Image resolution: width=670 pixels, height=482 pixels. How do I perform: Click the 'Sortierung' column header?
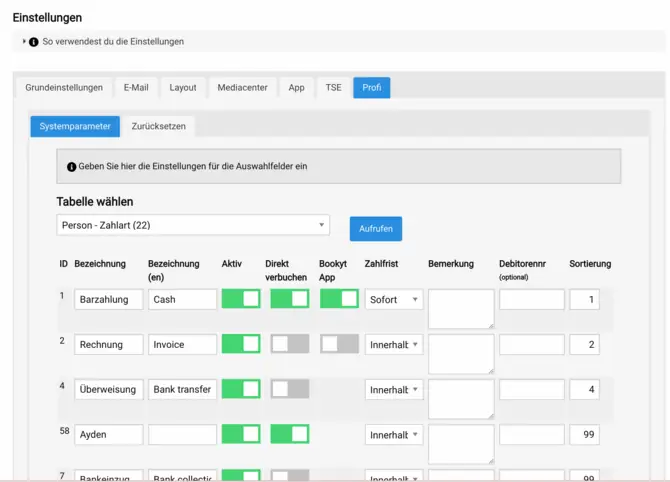tap(590, 264)
